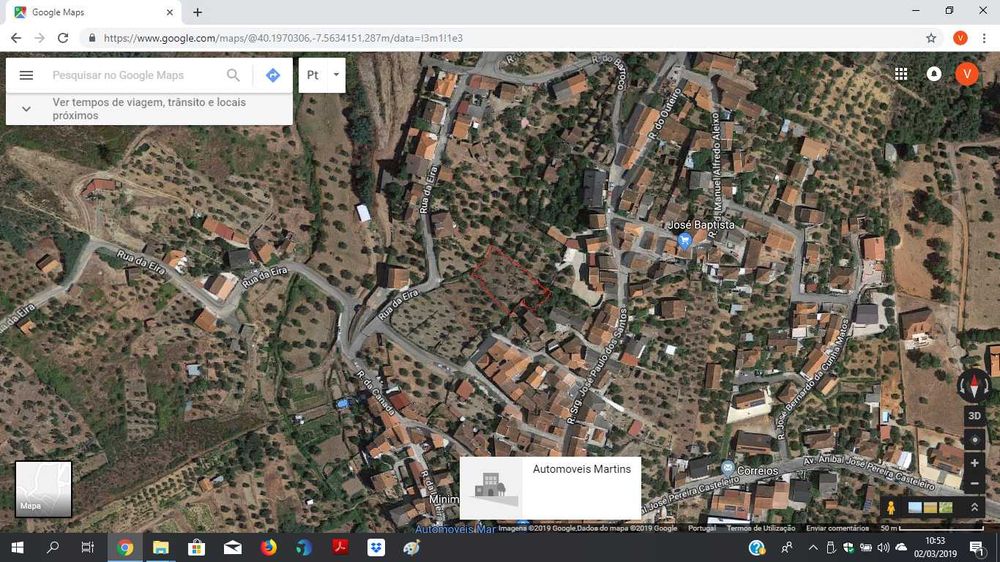Click the 50 m map scale bar
1000x562 pixels.
[x=932, y=528]
